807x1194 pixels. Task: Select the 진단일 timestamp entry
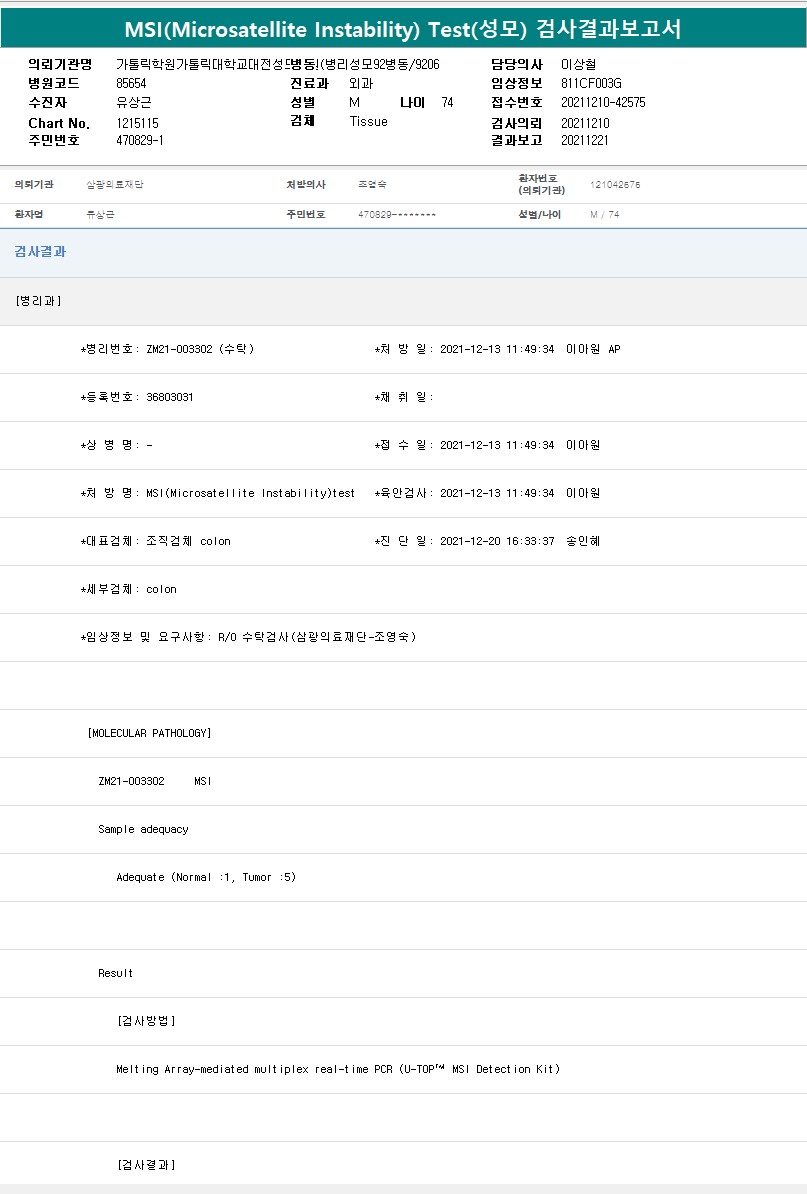[x=487, y=541]
